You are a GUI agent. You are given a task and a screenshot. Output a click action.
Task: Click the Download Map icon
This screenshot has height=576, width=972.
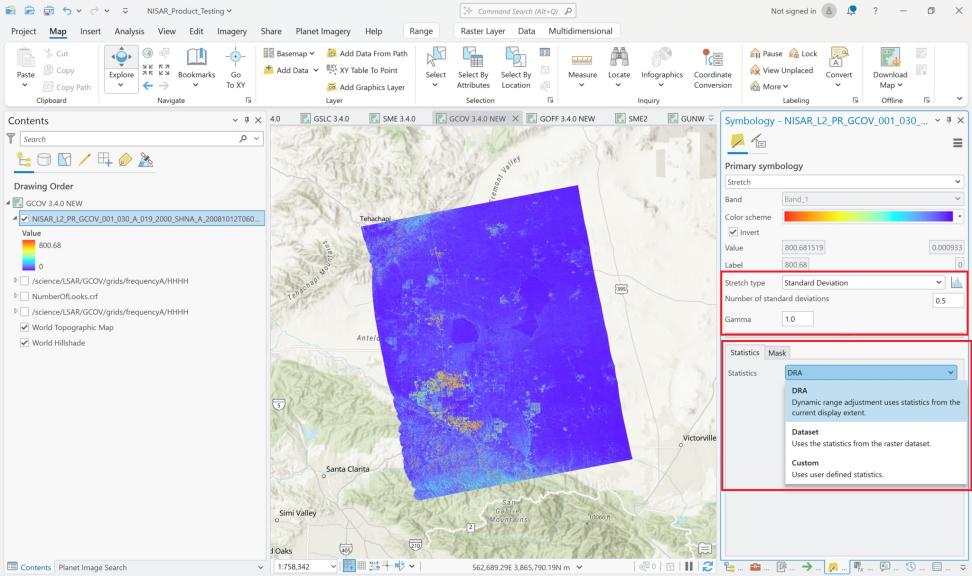pos(890,57)
